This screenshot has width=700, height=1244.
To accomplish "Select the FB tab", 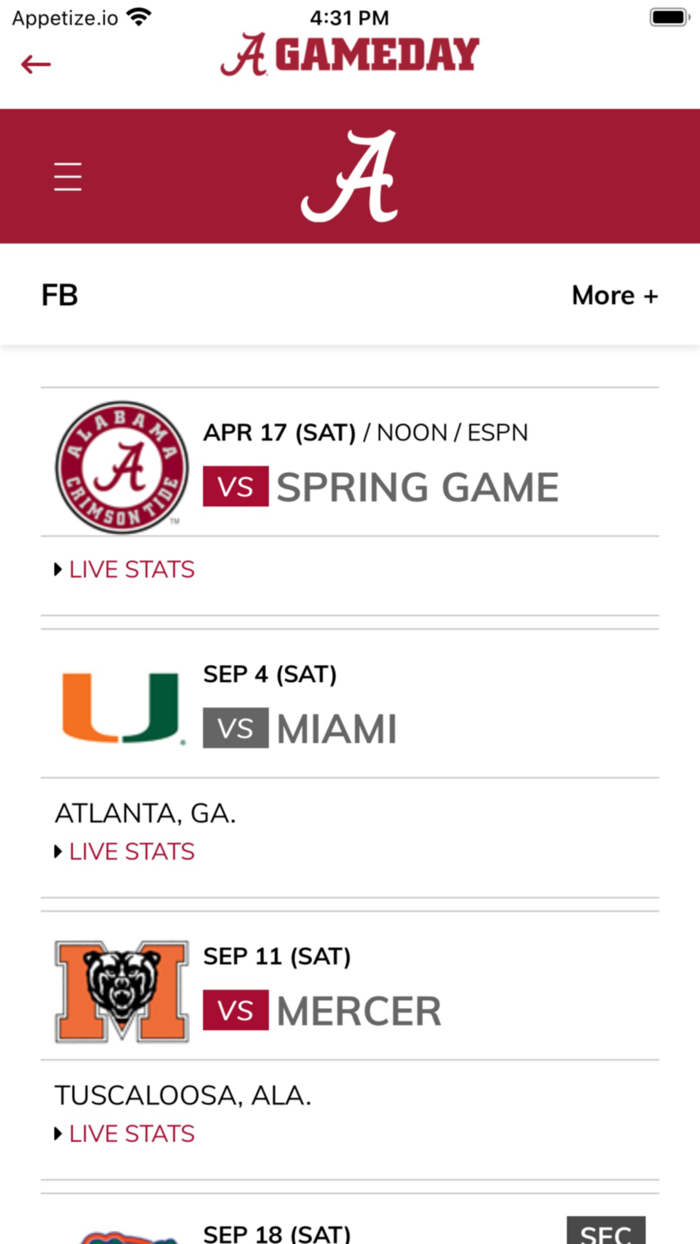I will click(x=60, y=295).
